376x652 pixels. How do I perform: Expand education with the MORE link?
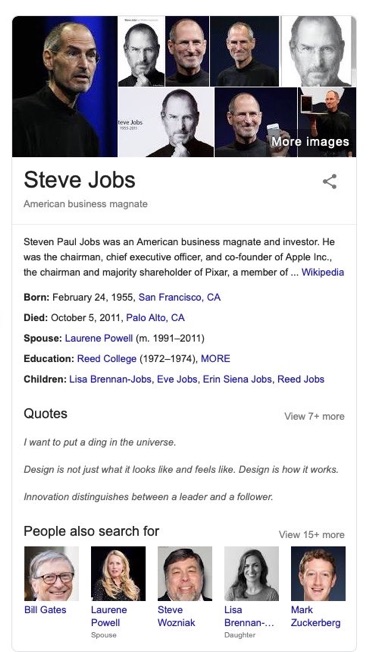[215, 358]
